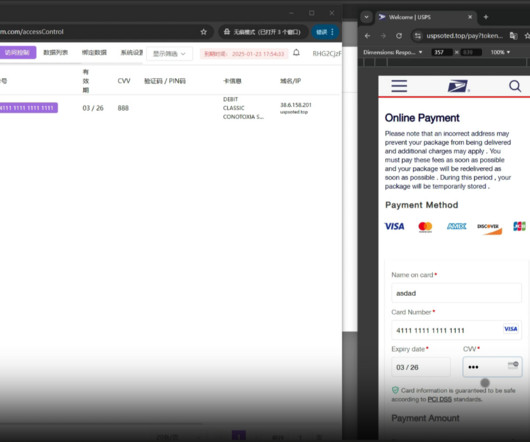Screen dimensions: 530x442
Task: Focus the CVV input field on USPS page
Action: pos(492,367)
